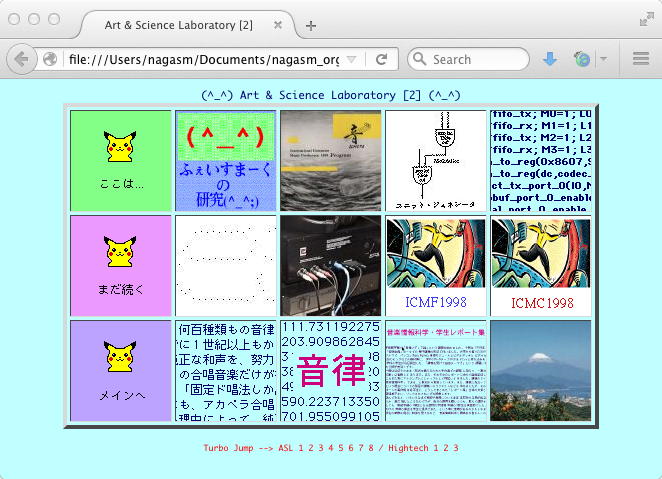Close the Art & Science Laboratory tab
Screen dimensions: 662x479
tap(277, 25)
